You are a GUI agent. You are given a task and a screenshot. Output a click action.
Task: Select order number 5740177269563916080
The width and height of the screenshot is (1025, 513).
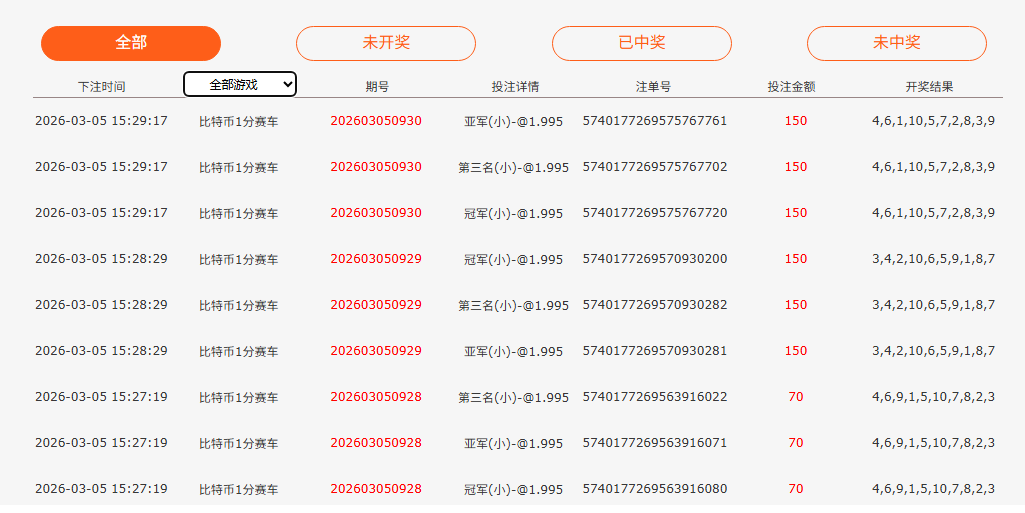(654, 489)
